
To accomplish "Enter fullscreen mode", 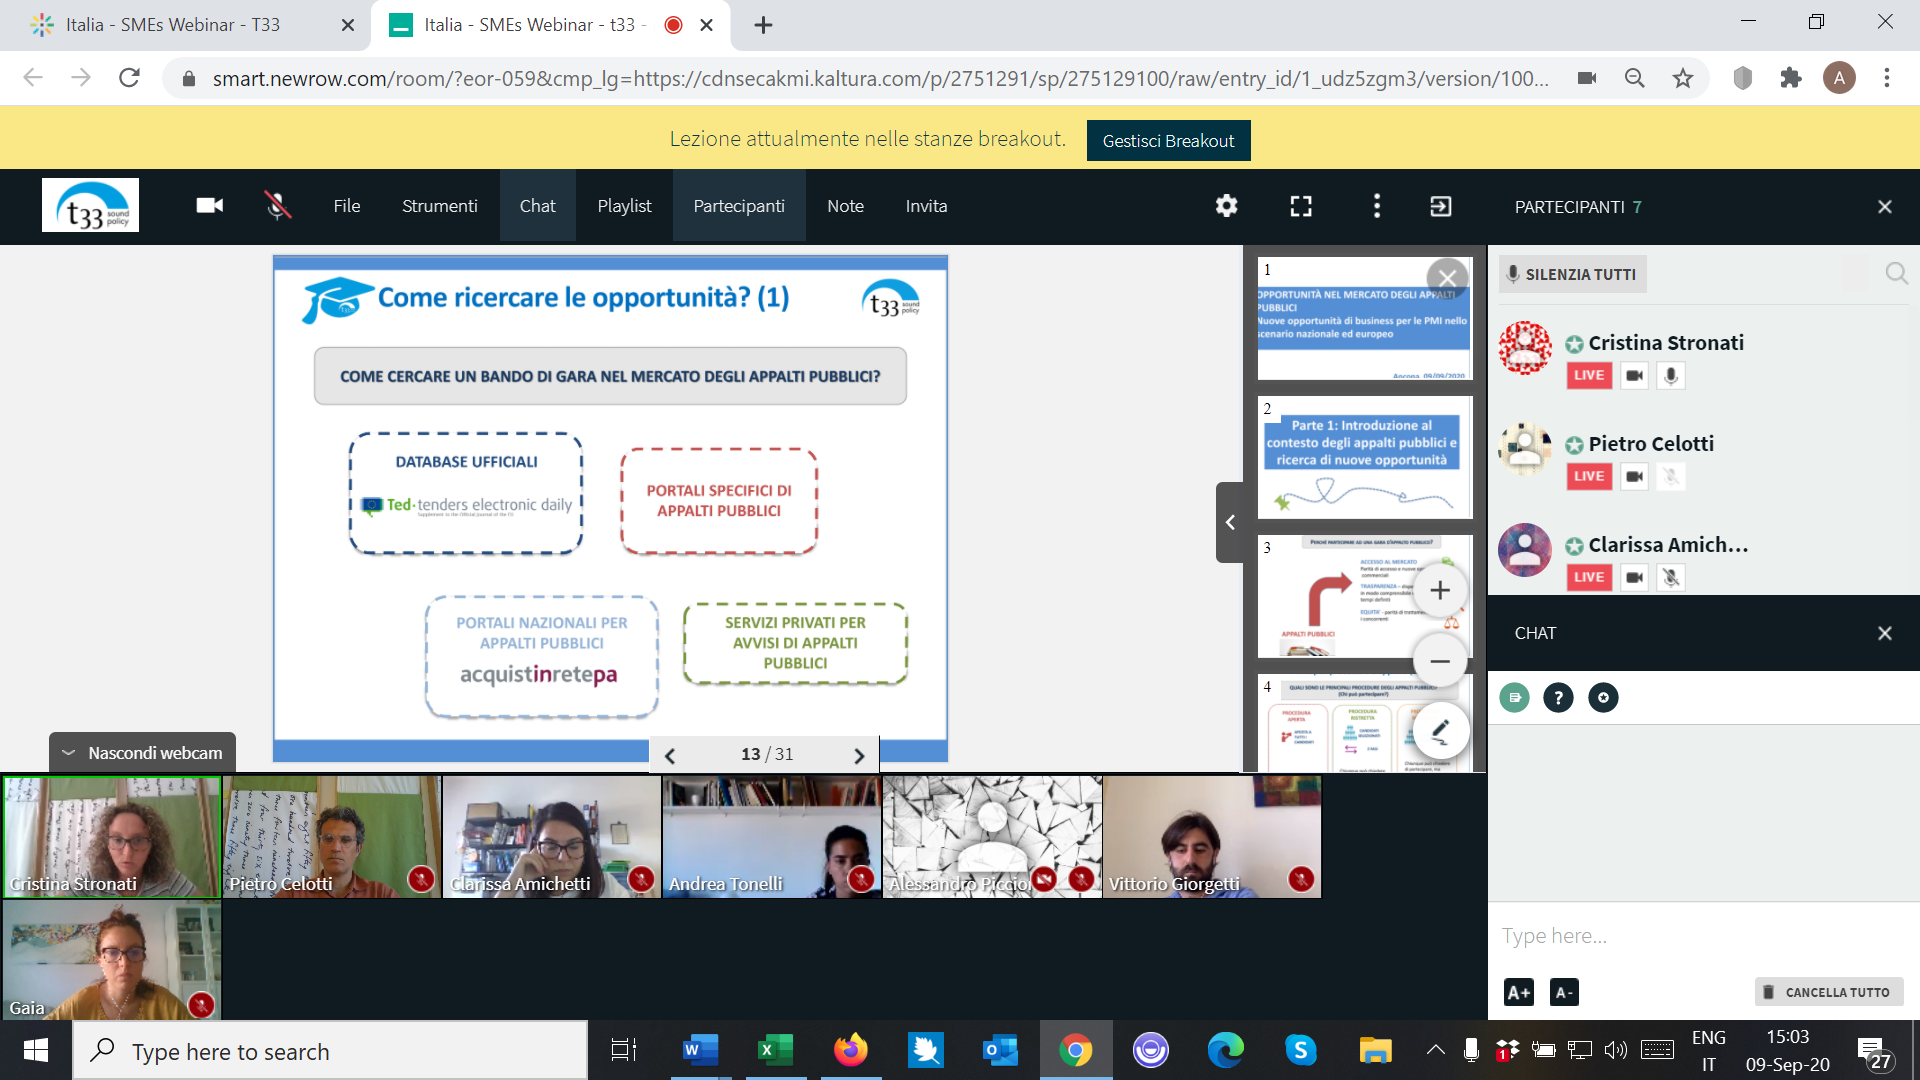I will (1301, 206).
